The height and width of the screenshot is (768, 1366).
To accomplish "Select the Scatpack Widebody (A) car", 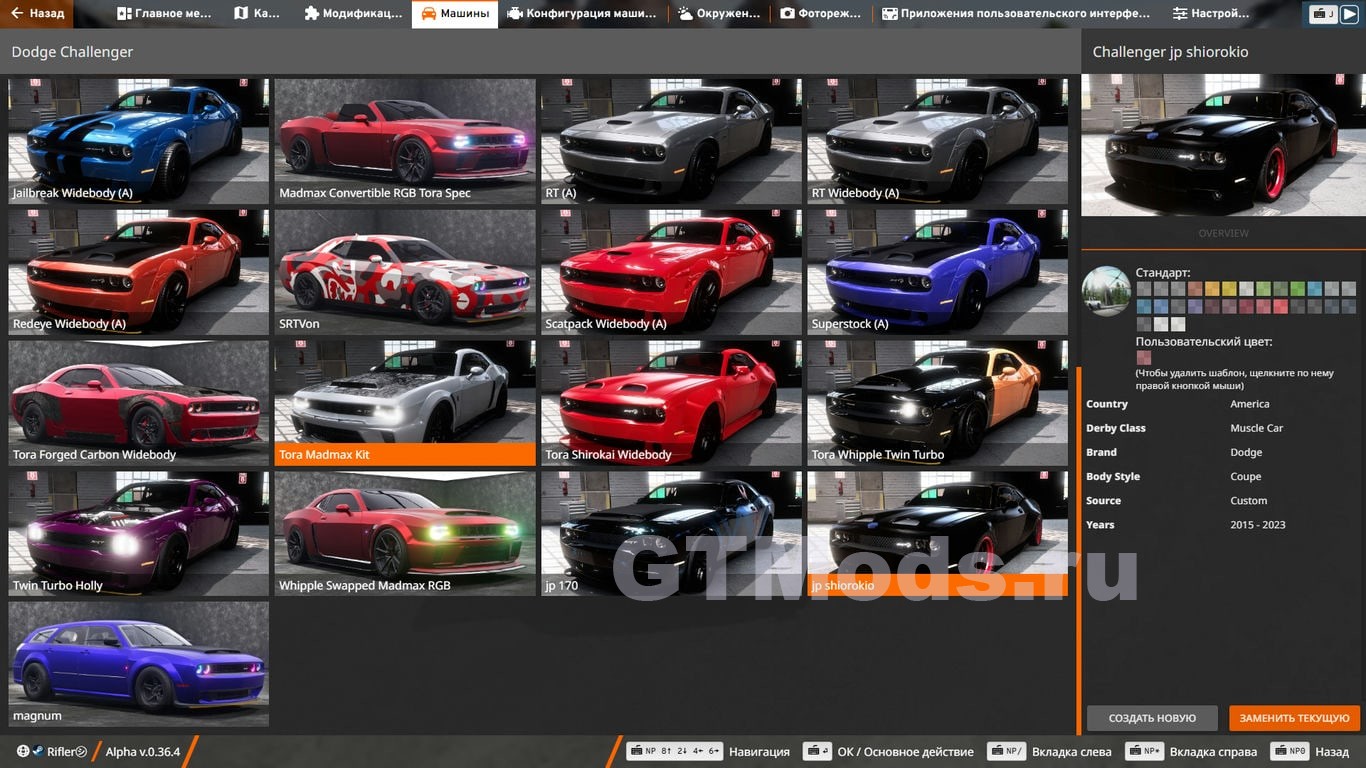I will click(x=671, y=272).
